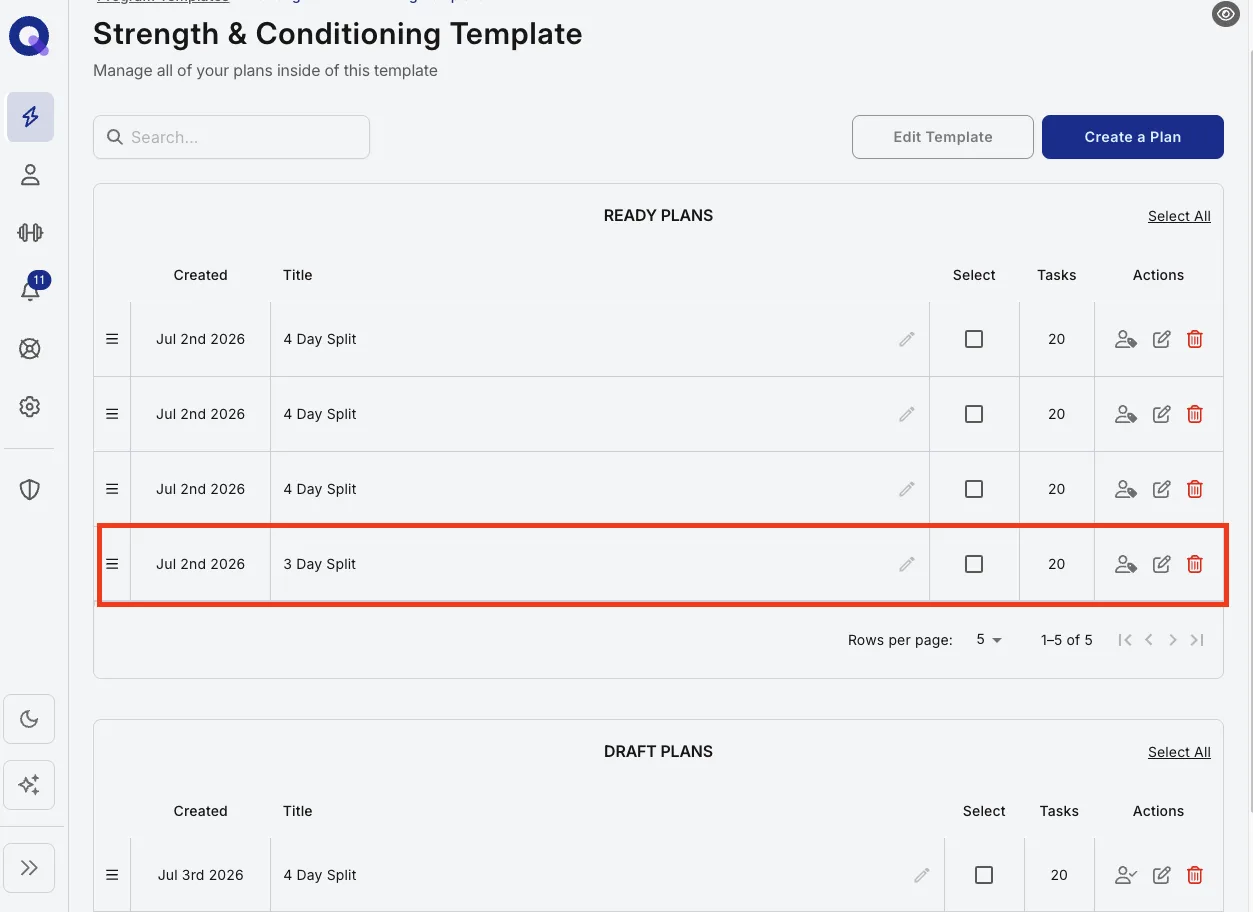Screen dimensions: 1253x912
Task: Tick the checkbox for the Jul 3rd 2026 draft plan
Action: point(984,875)
